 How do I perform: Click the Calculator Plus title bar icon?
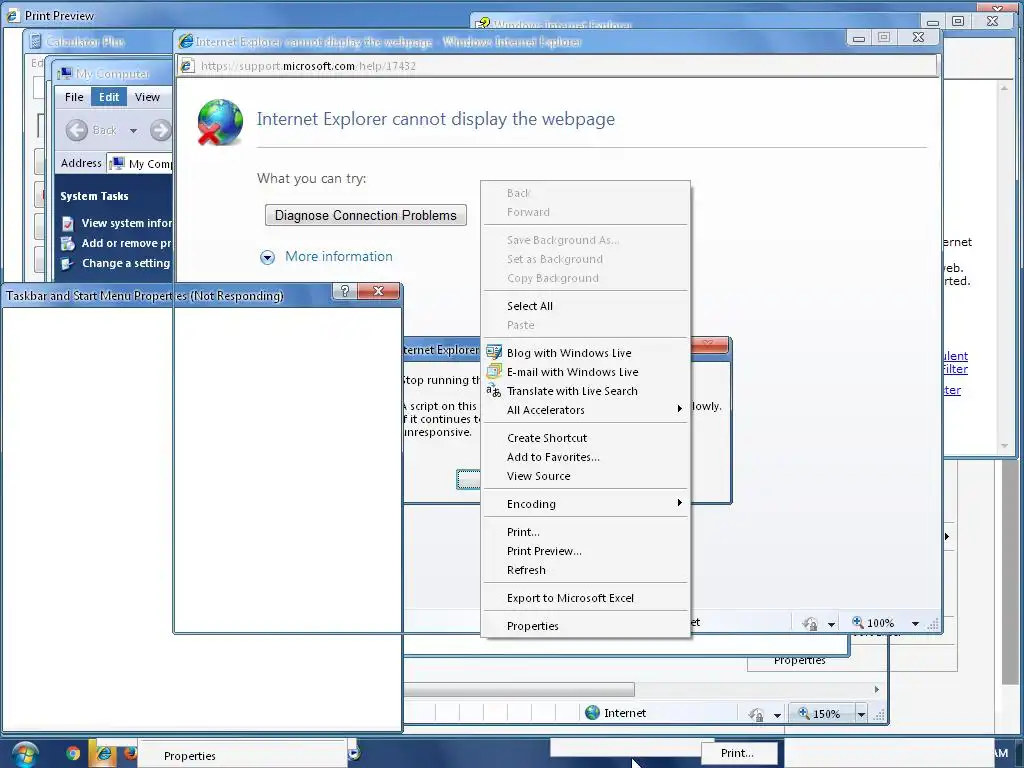coord(35,42)
